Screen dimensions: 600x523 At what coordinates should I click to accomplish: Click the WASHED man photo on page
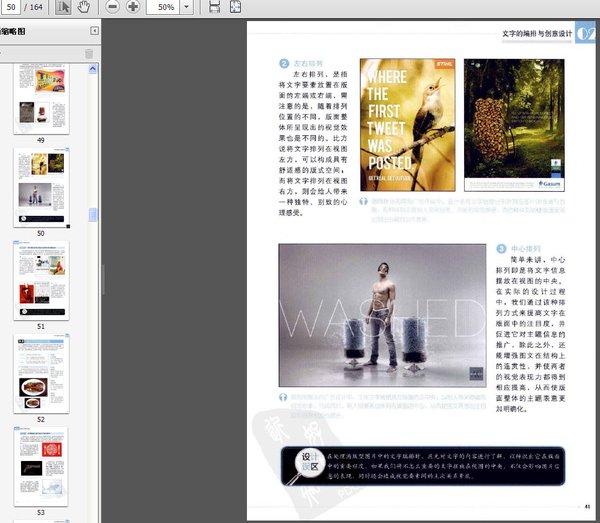(x=382, y=315)
